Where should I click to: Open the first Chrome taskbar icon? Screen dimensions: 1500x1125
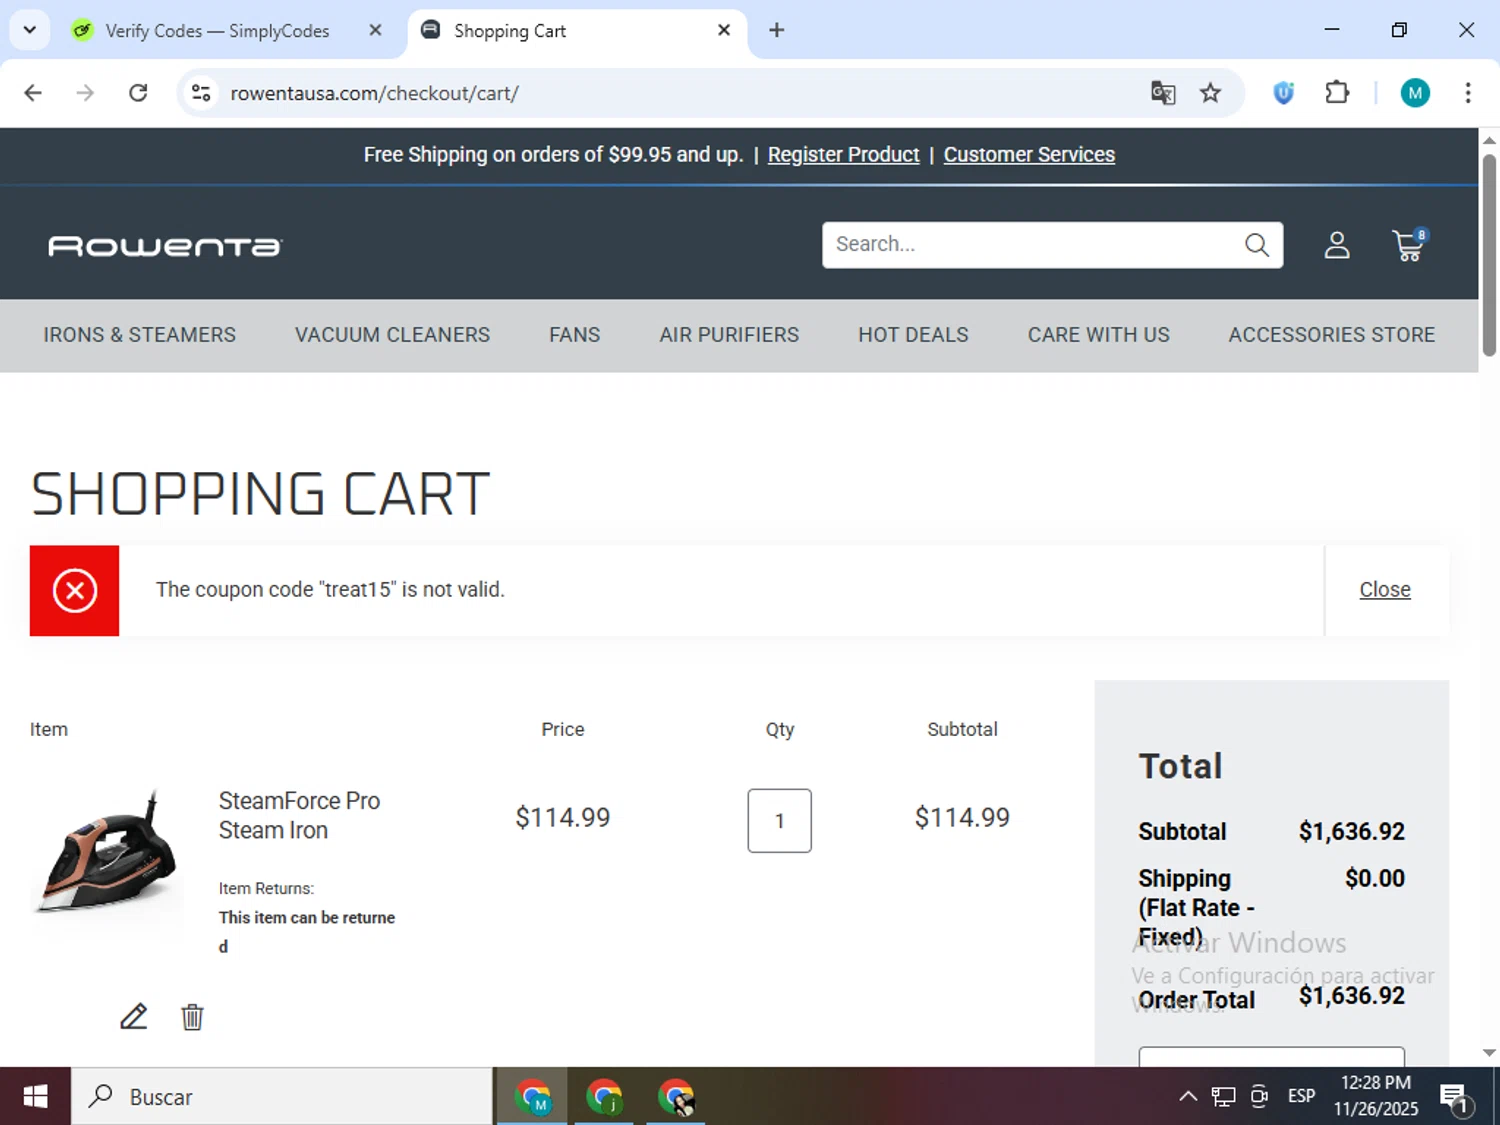click(533, 1097)
